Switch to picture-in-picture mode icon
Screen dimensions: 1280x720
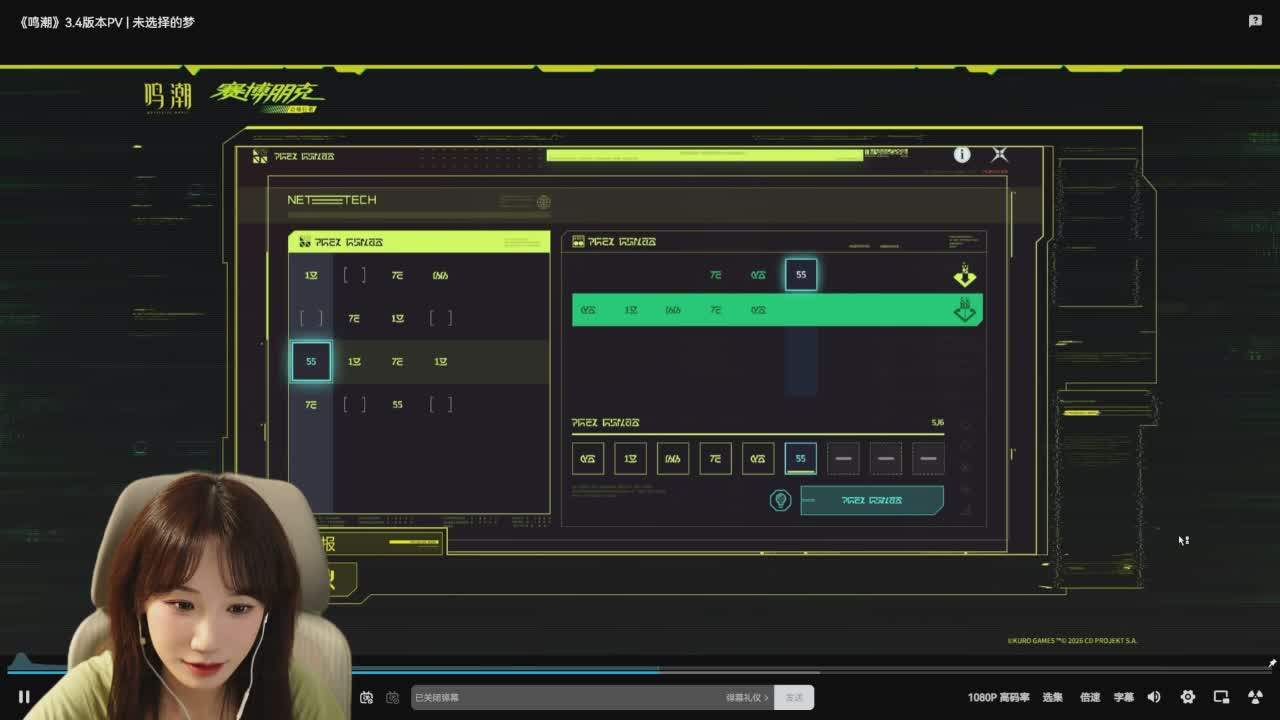pos(1221,697)
